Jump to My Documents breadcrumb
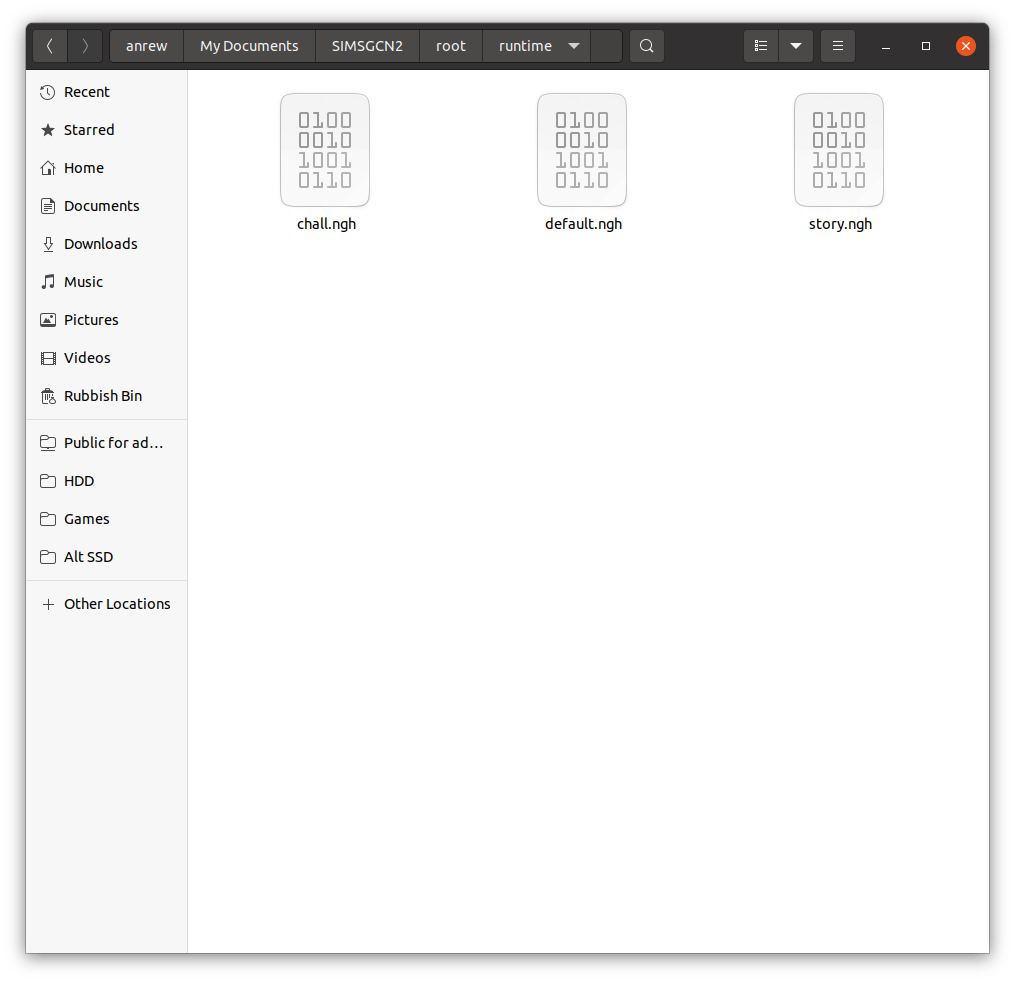The image size is (1015, 982). 249,46
